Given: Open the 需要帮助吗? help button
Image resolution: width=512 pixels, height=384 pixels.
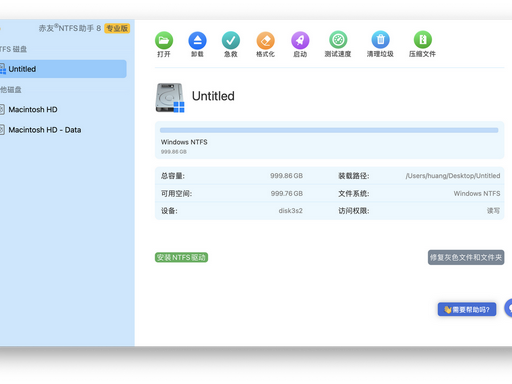Looking at the screenshot, I should pos(467,310).
